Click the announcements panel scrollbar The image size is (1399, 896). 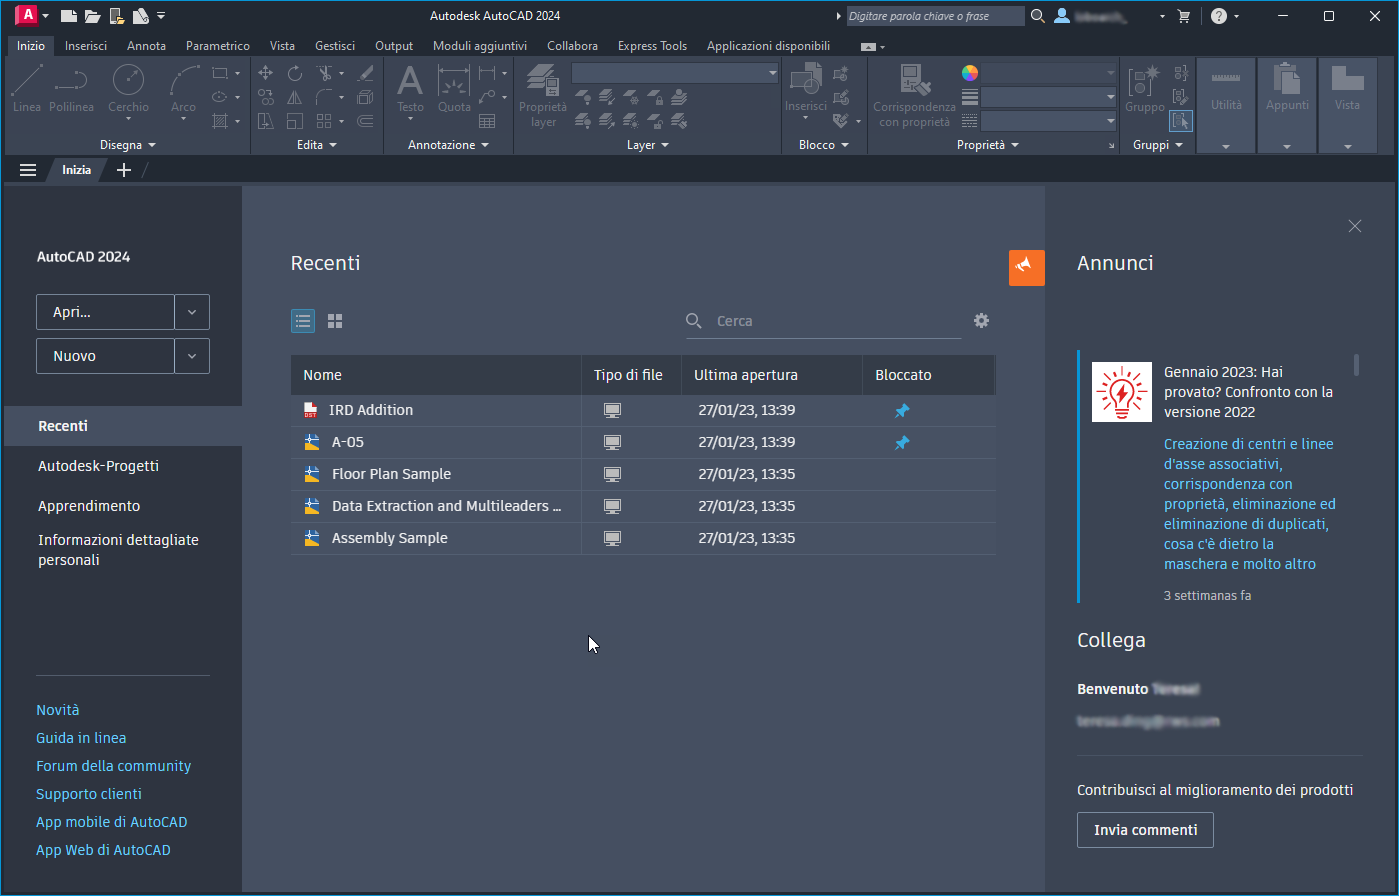1357,364
